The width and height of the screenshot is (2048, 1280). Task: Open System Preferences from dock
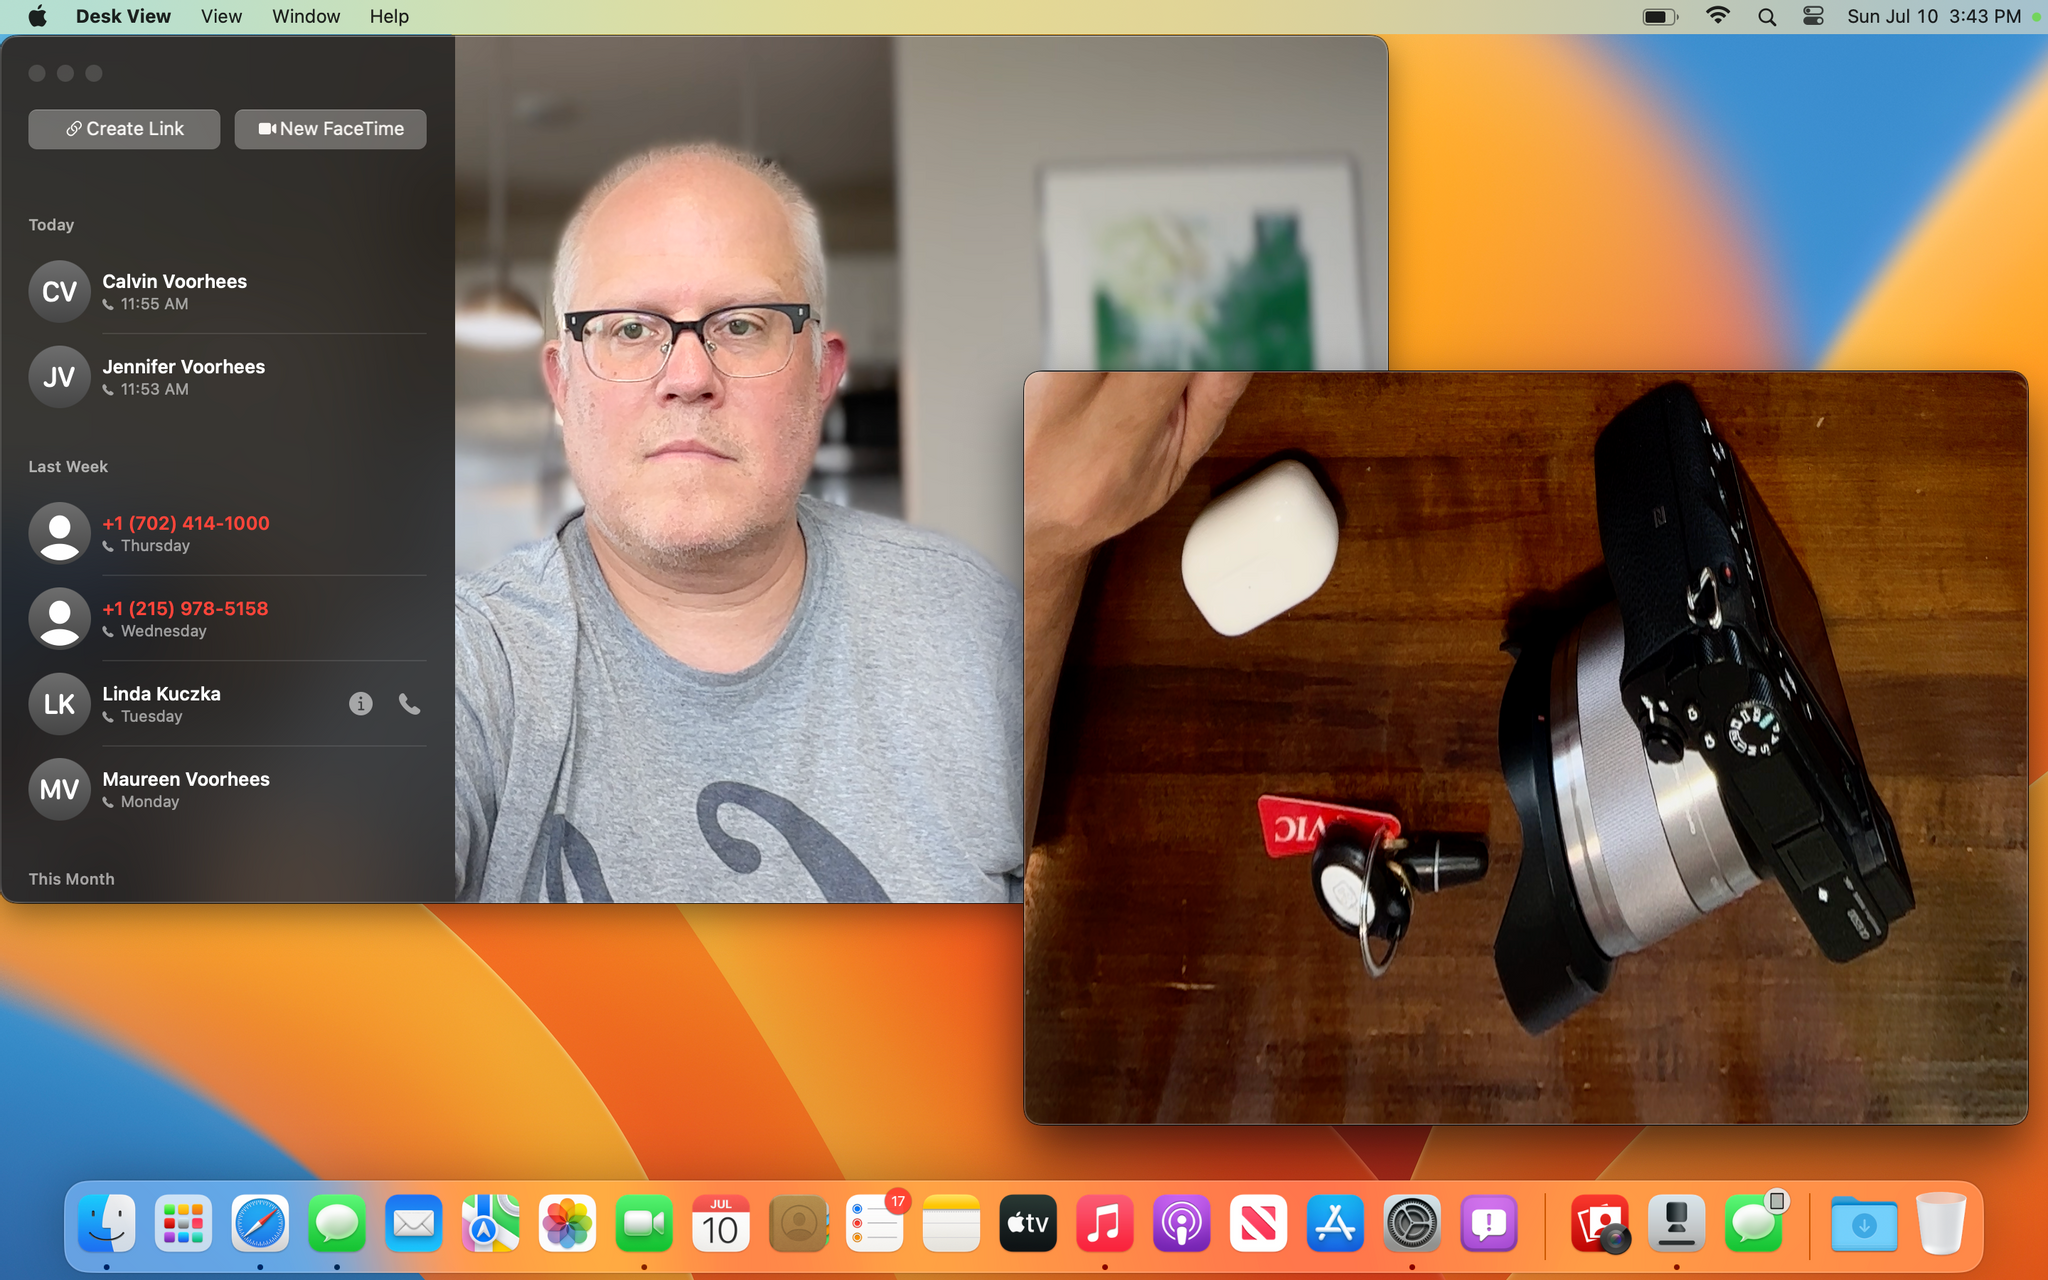[x=1411, y=1224]
